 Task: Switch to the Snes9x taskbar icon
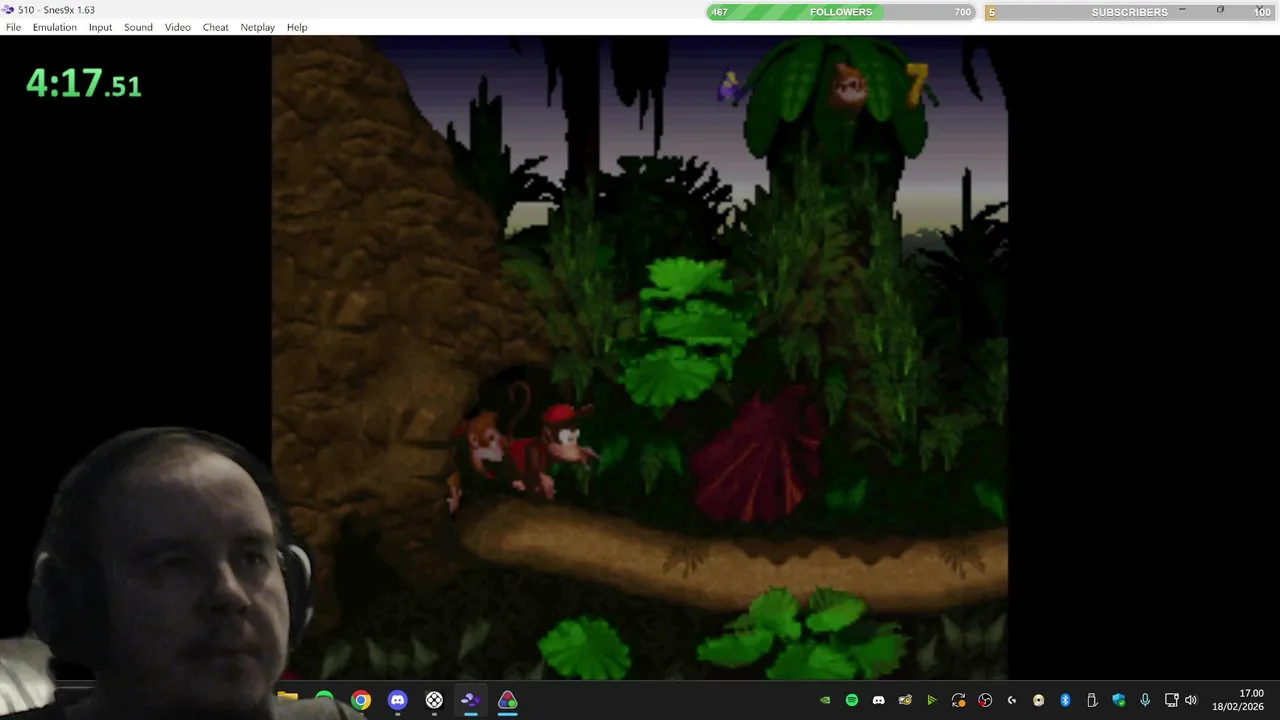[470, 700]
